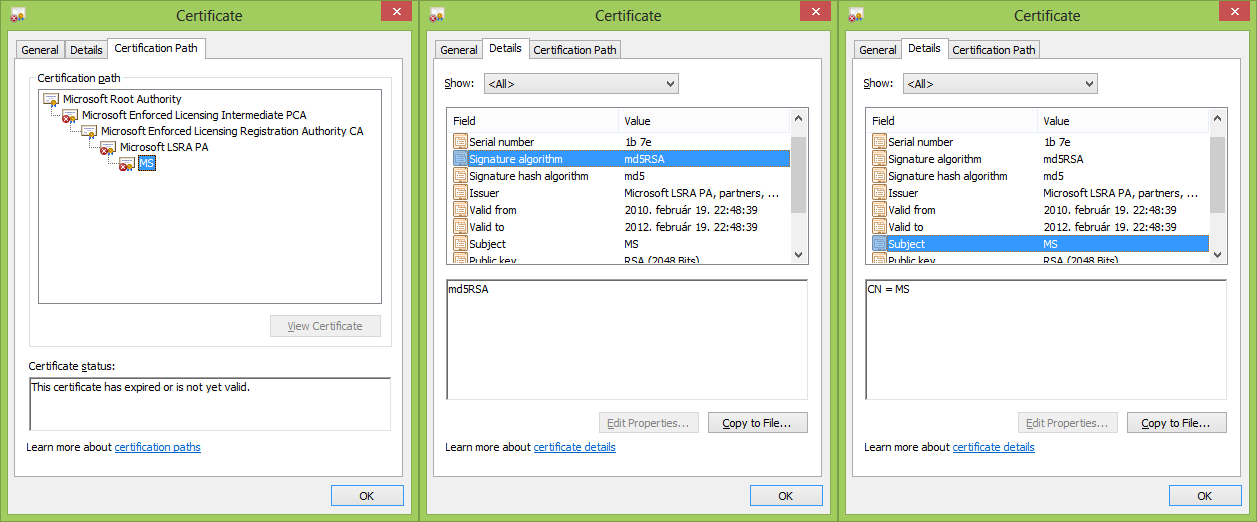Image resolution: width=1257 pixels, height=522 pixels.
Task: Click Issuer field icon in middle window
Action: coord(460,193)
